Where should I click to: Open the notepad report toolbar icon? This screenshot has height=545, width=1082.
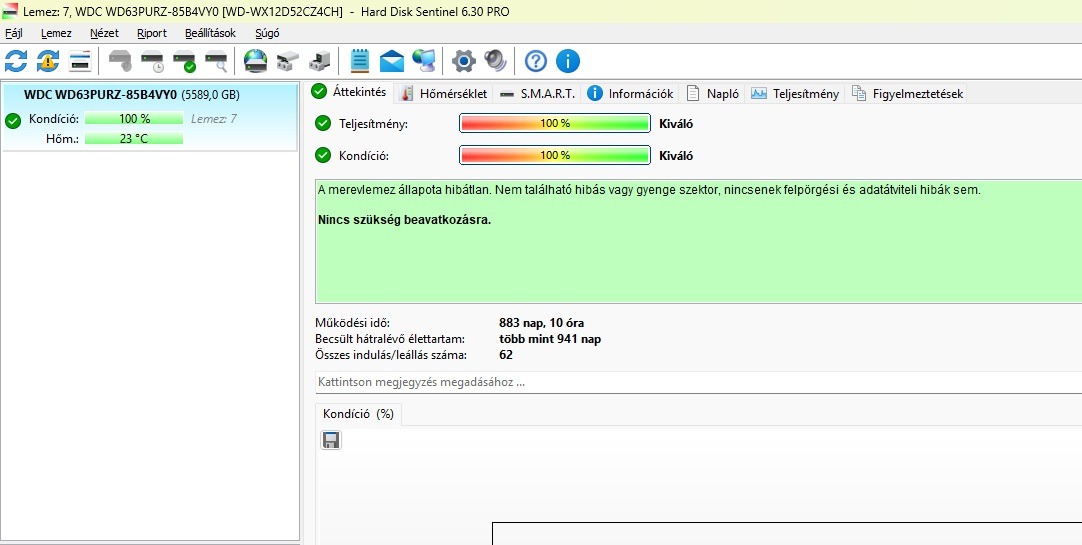coord(360,61)
